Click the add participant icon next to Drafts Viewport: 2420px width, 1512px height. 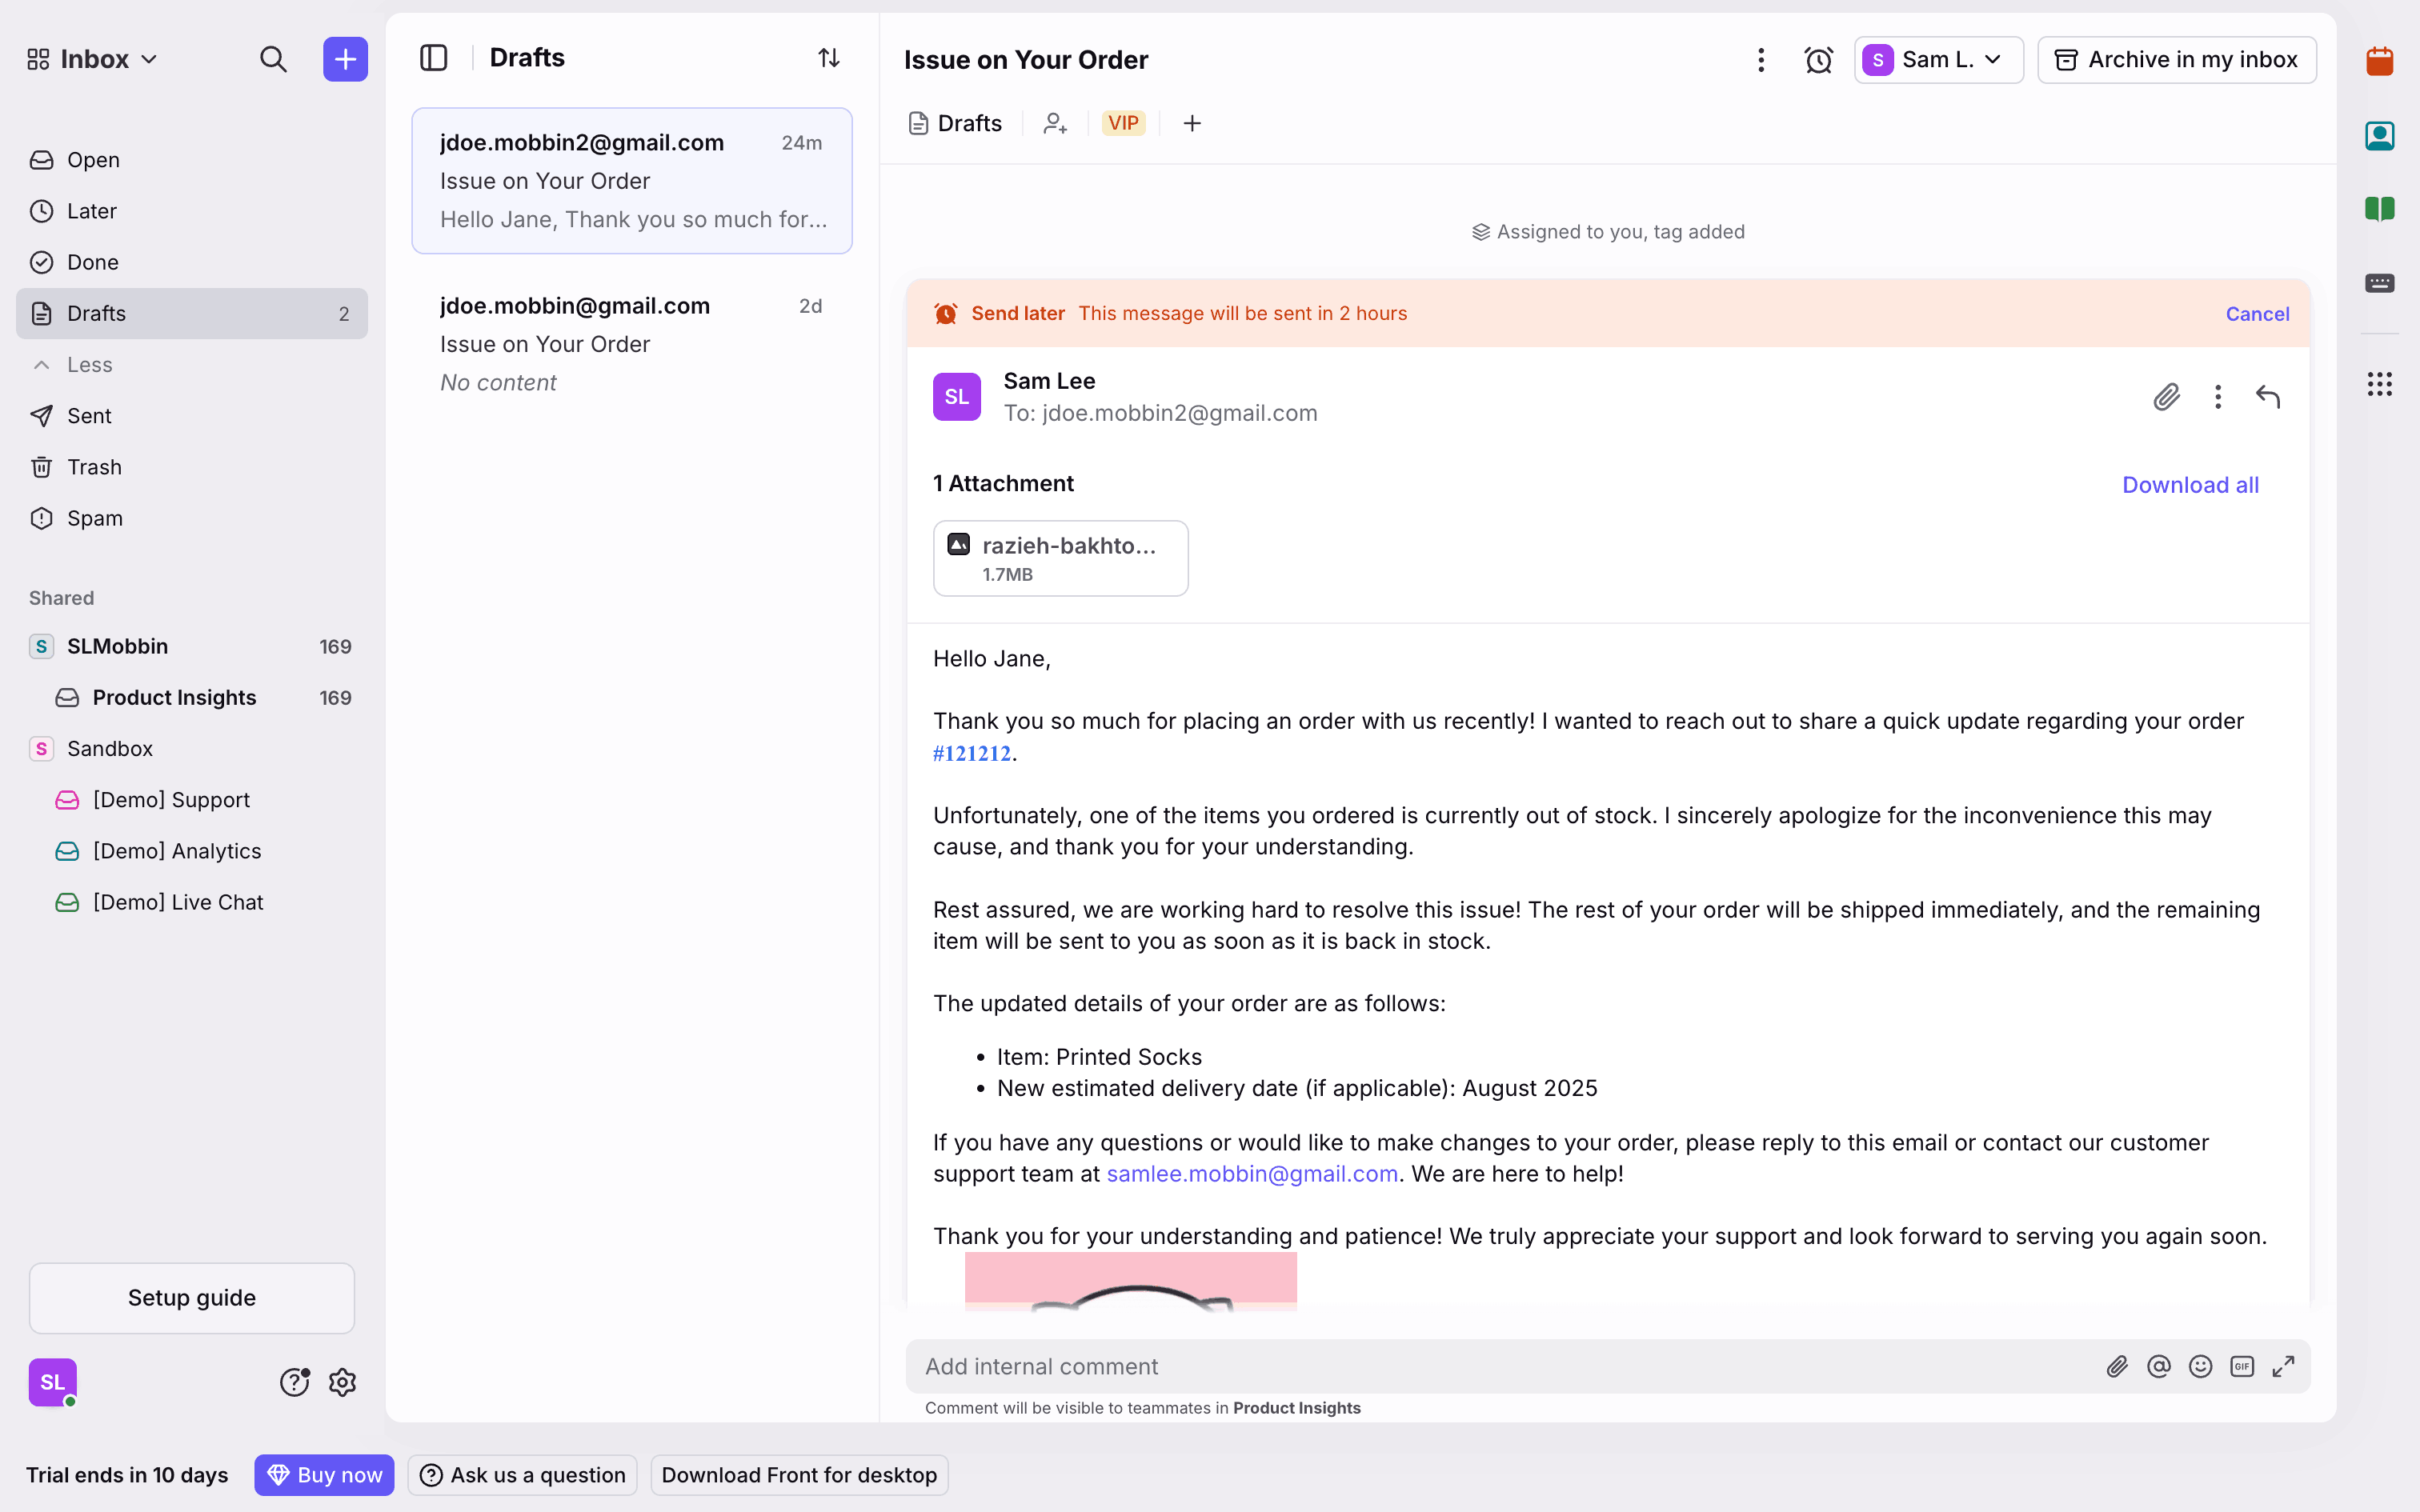point(1055,123)
